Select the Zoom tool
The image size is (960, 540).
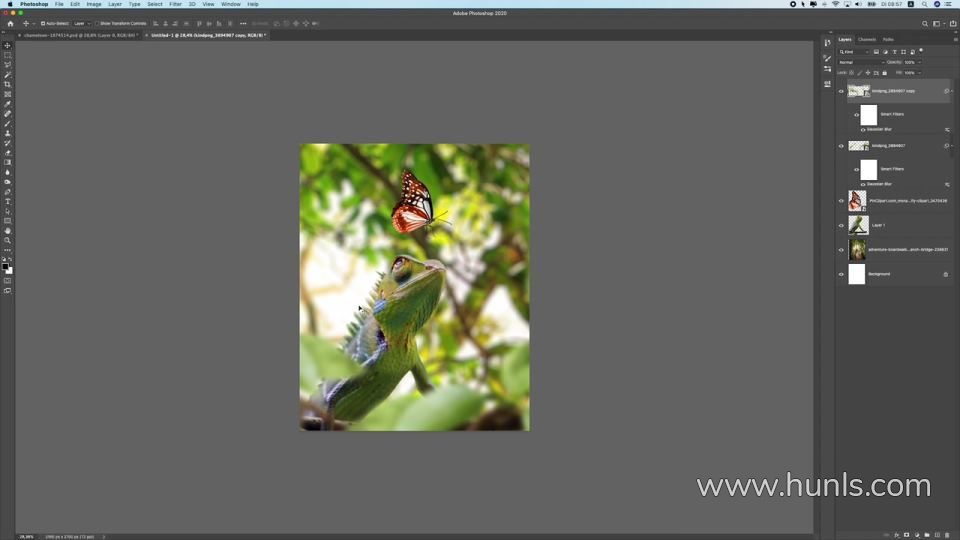[8, 240]
